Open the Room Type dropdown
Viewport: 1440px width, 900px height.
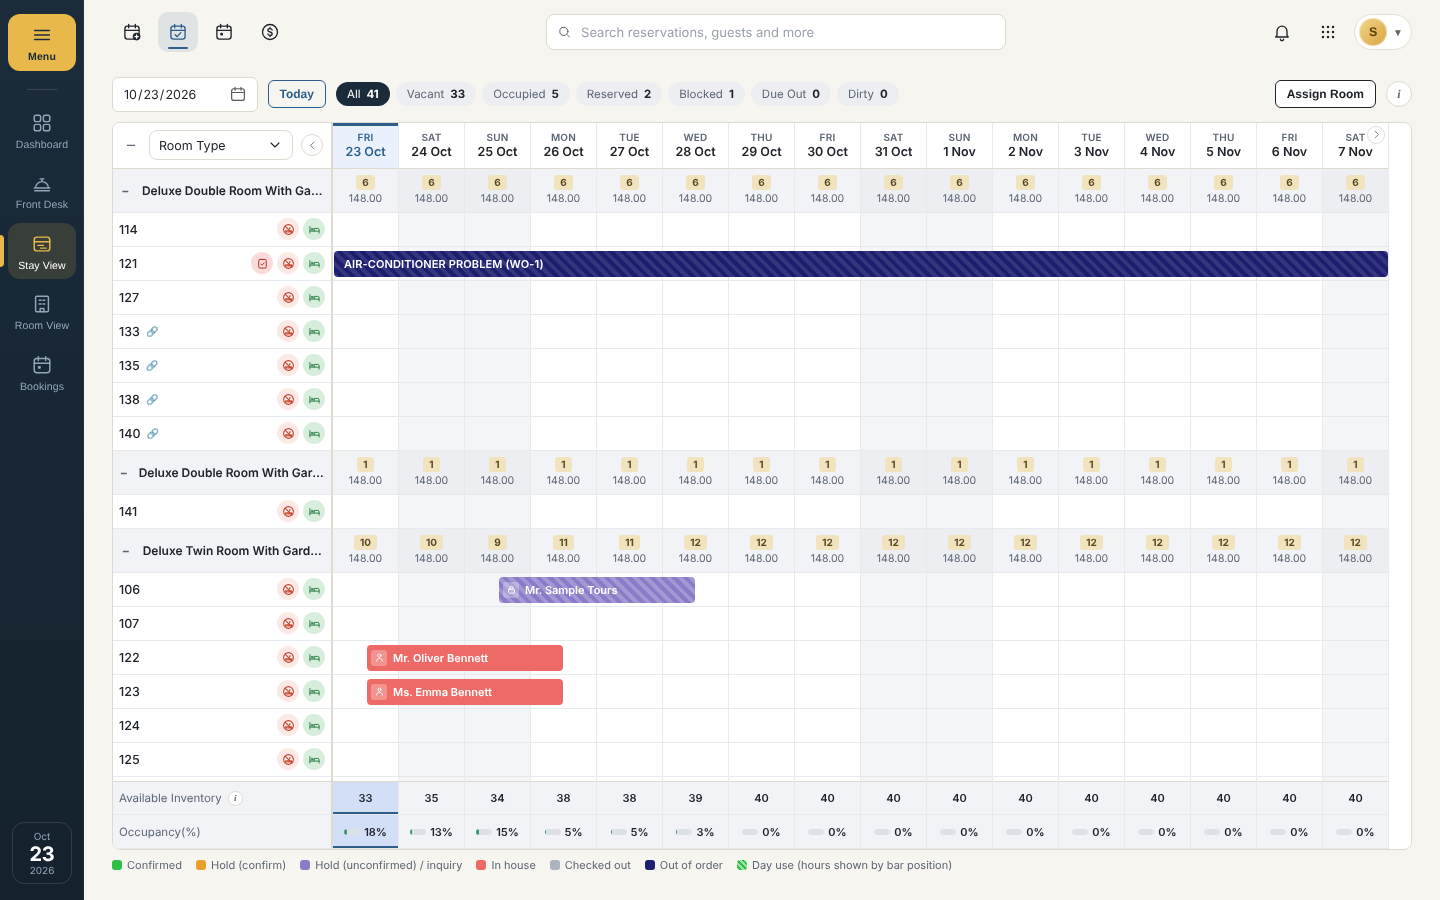point(221,145)
